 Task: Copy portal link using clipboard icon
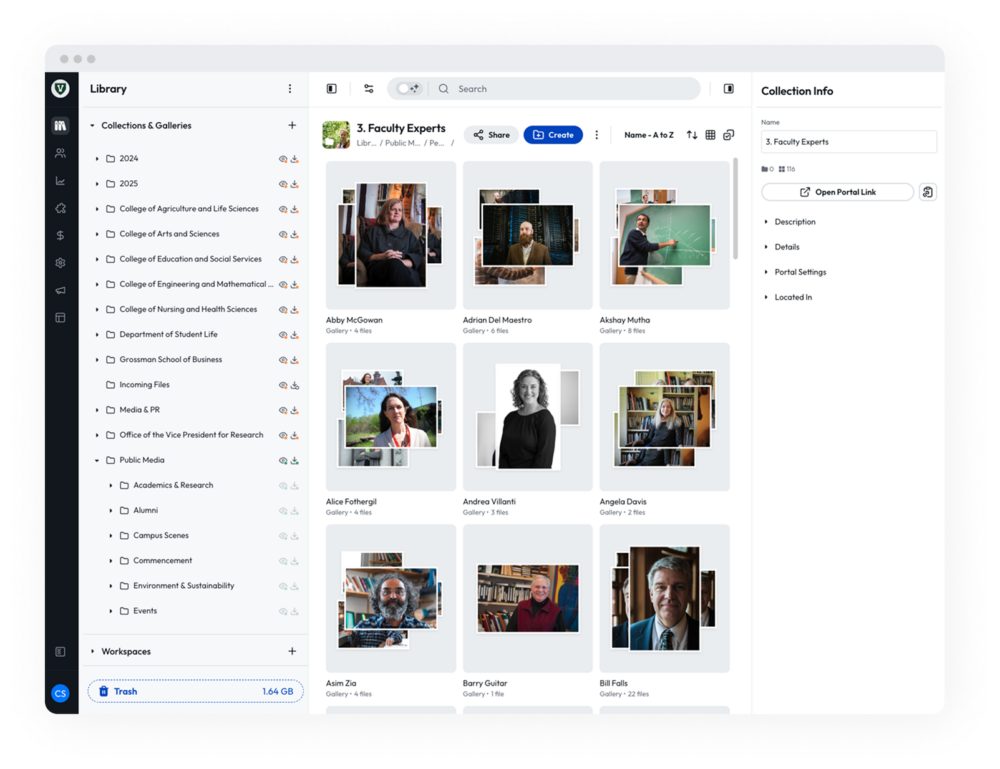(x=927, y=192)
